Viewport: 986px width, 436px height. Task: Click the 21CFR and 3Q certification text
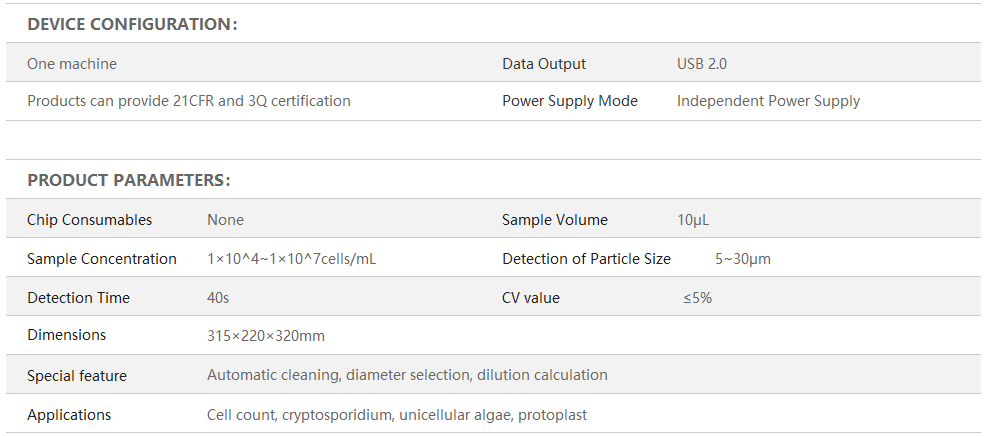pos(189,101)
